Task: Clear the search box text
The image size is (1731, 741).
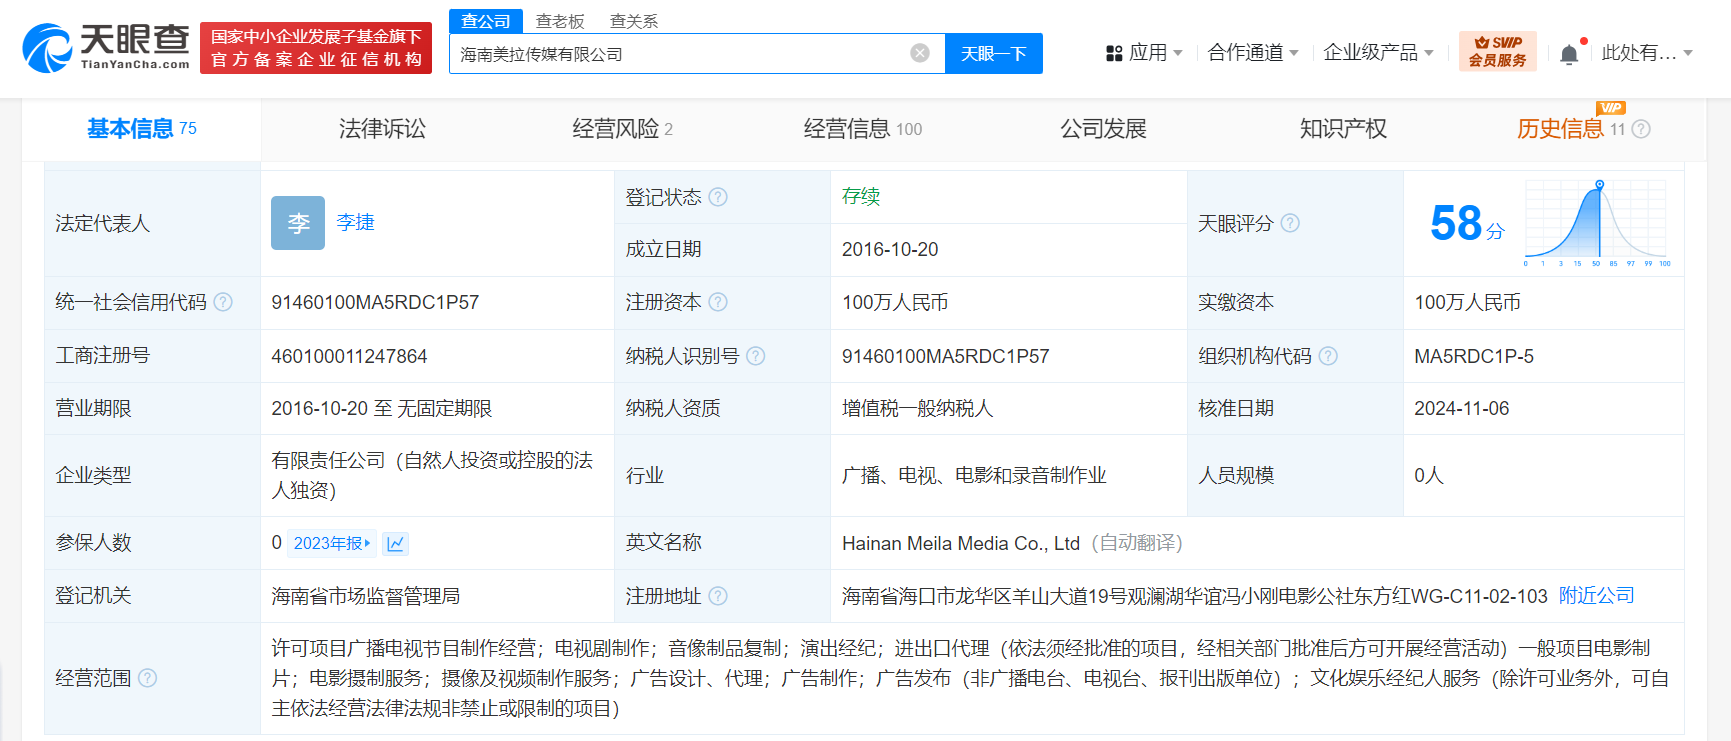Action: coord(919,53)
